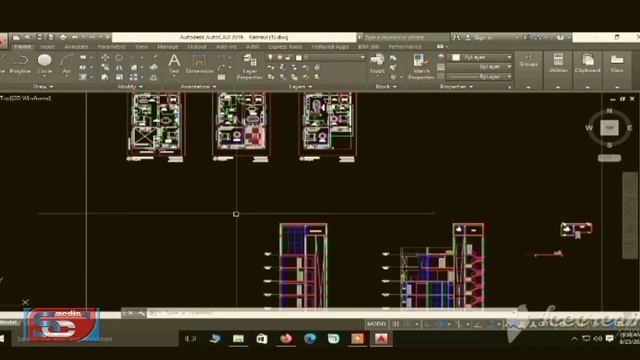
Task: Click the Stretch tool icon
Action: coord(105,77)
